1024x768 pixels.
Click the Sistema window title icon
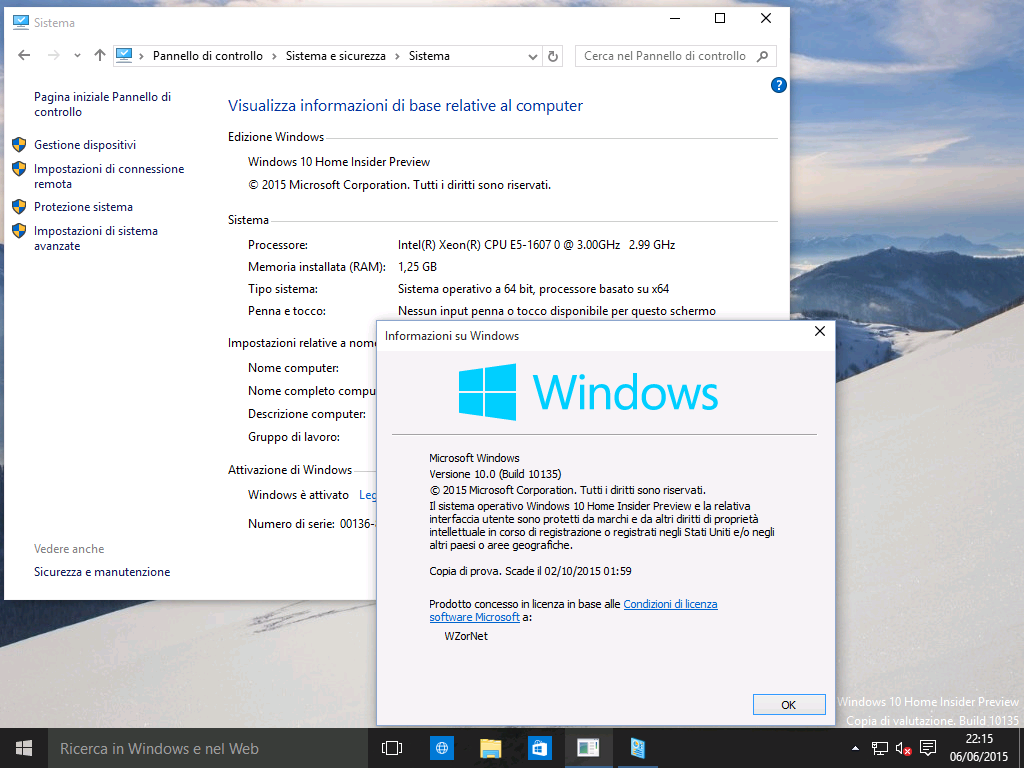coord(21,22)
